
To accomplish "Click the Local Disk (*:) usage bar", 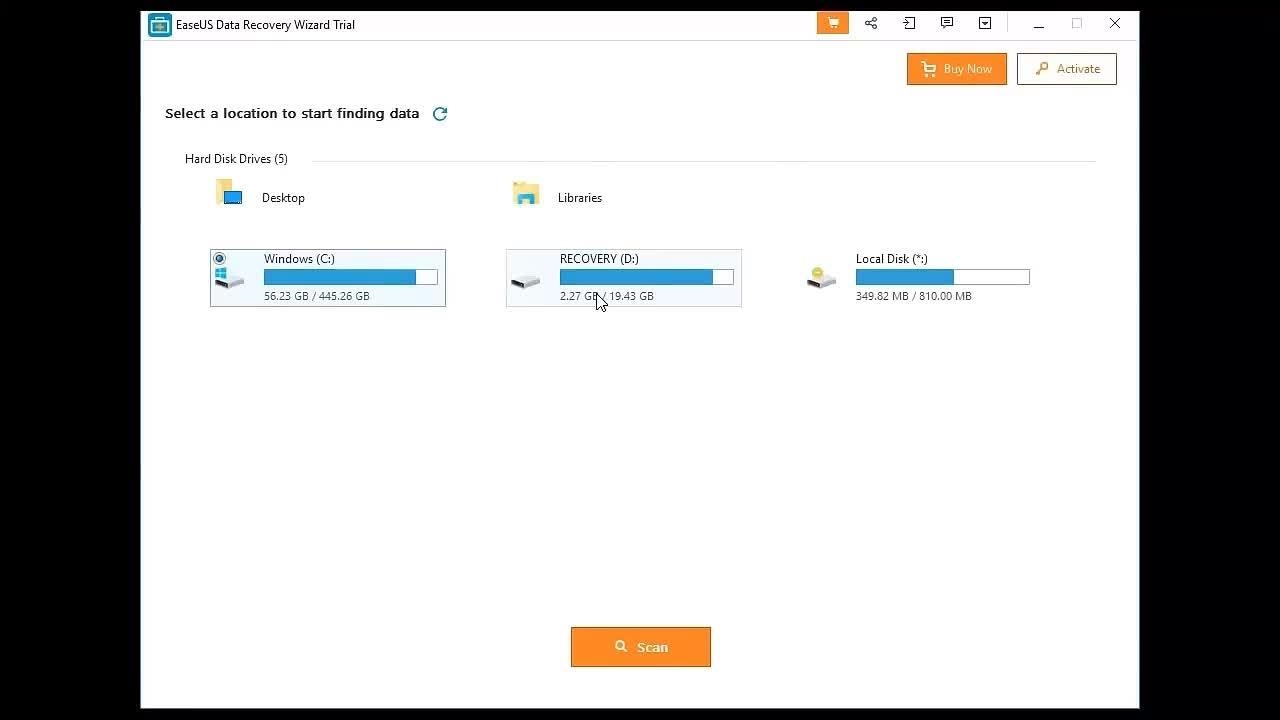I will click(942, 277).
